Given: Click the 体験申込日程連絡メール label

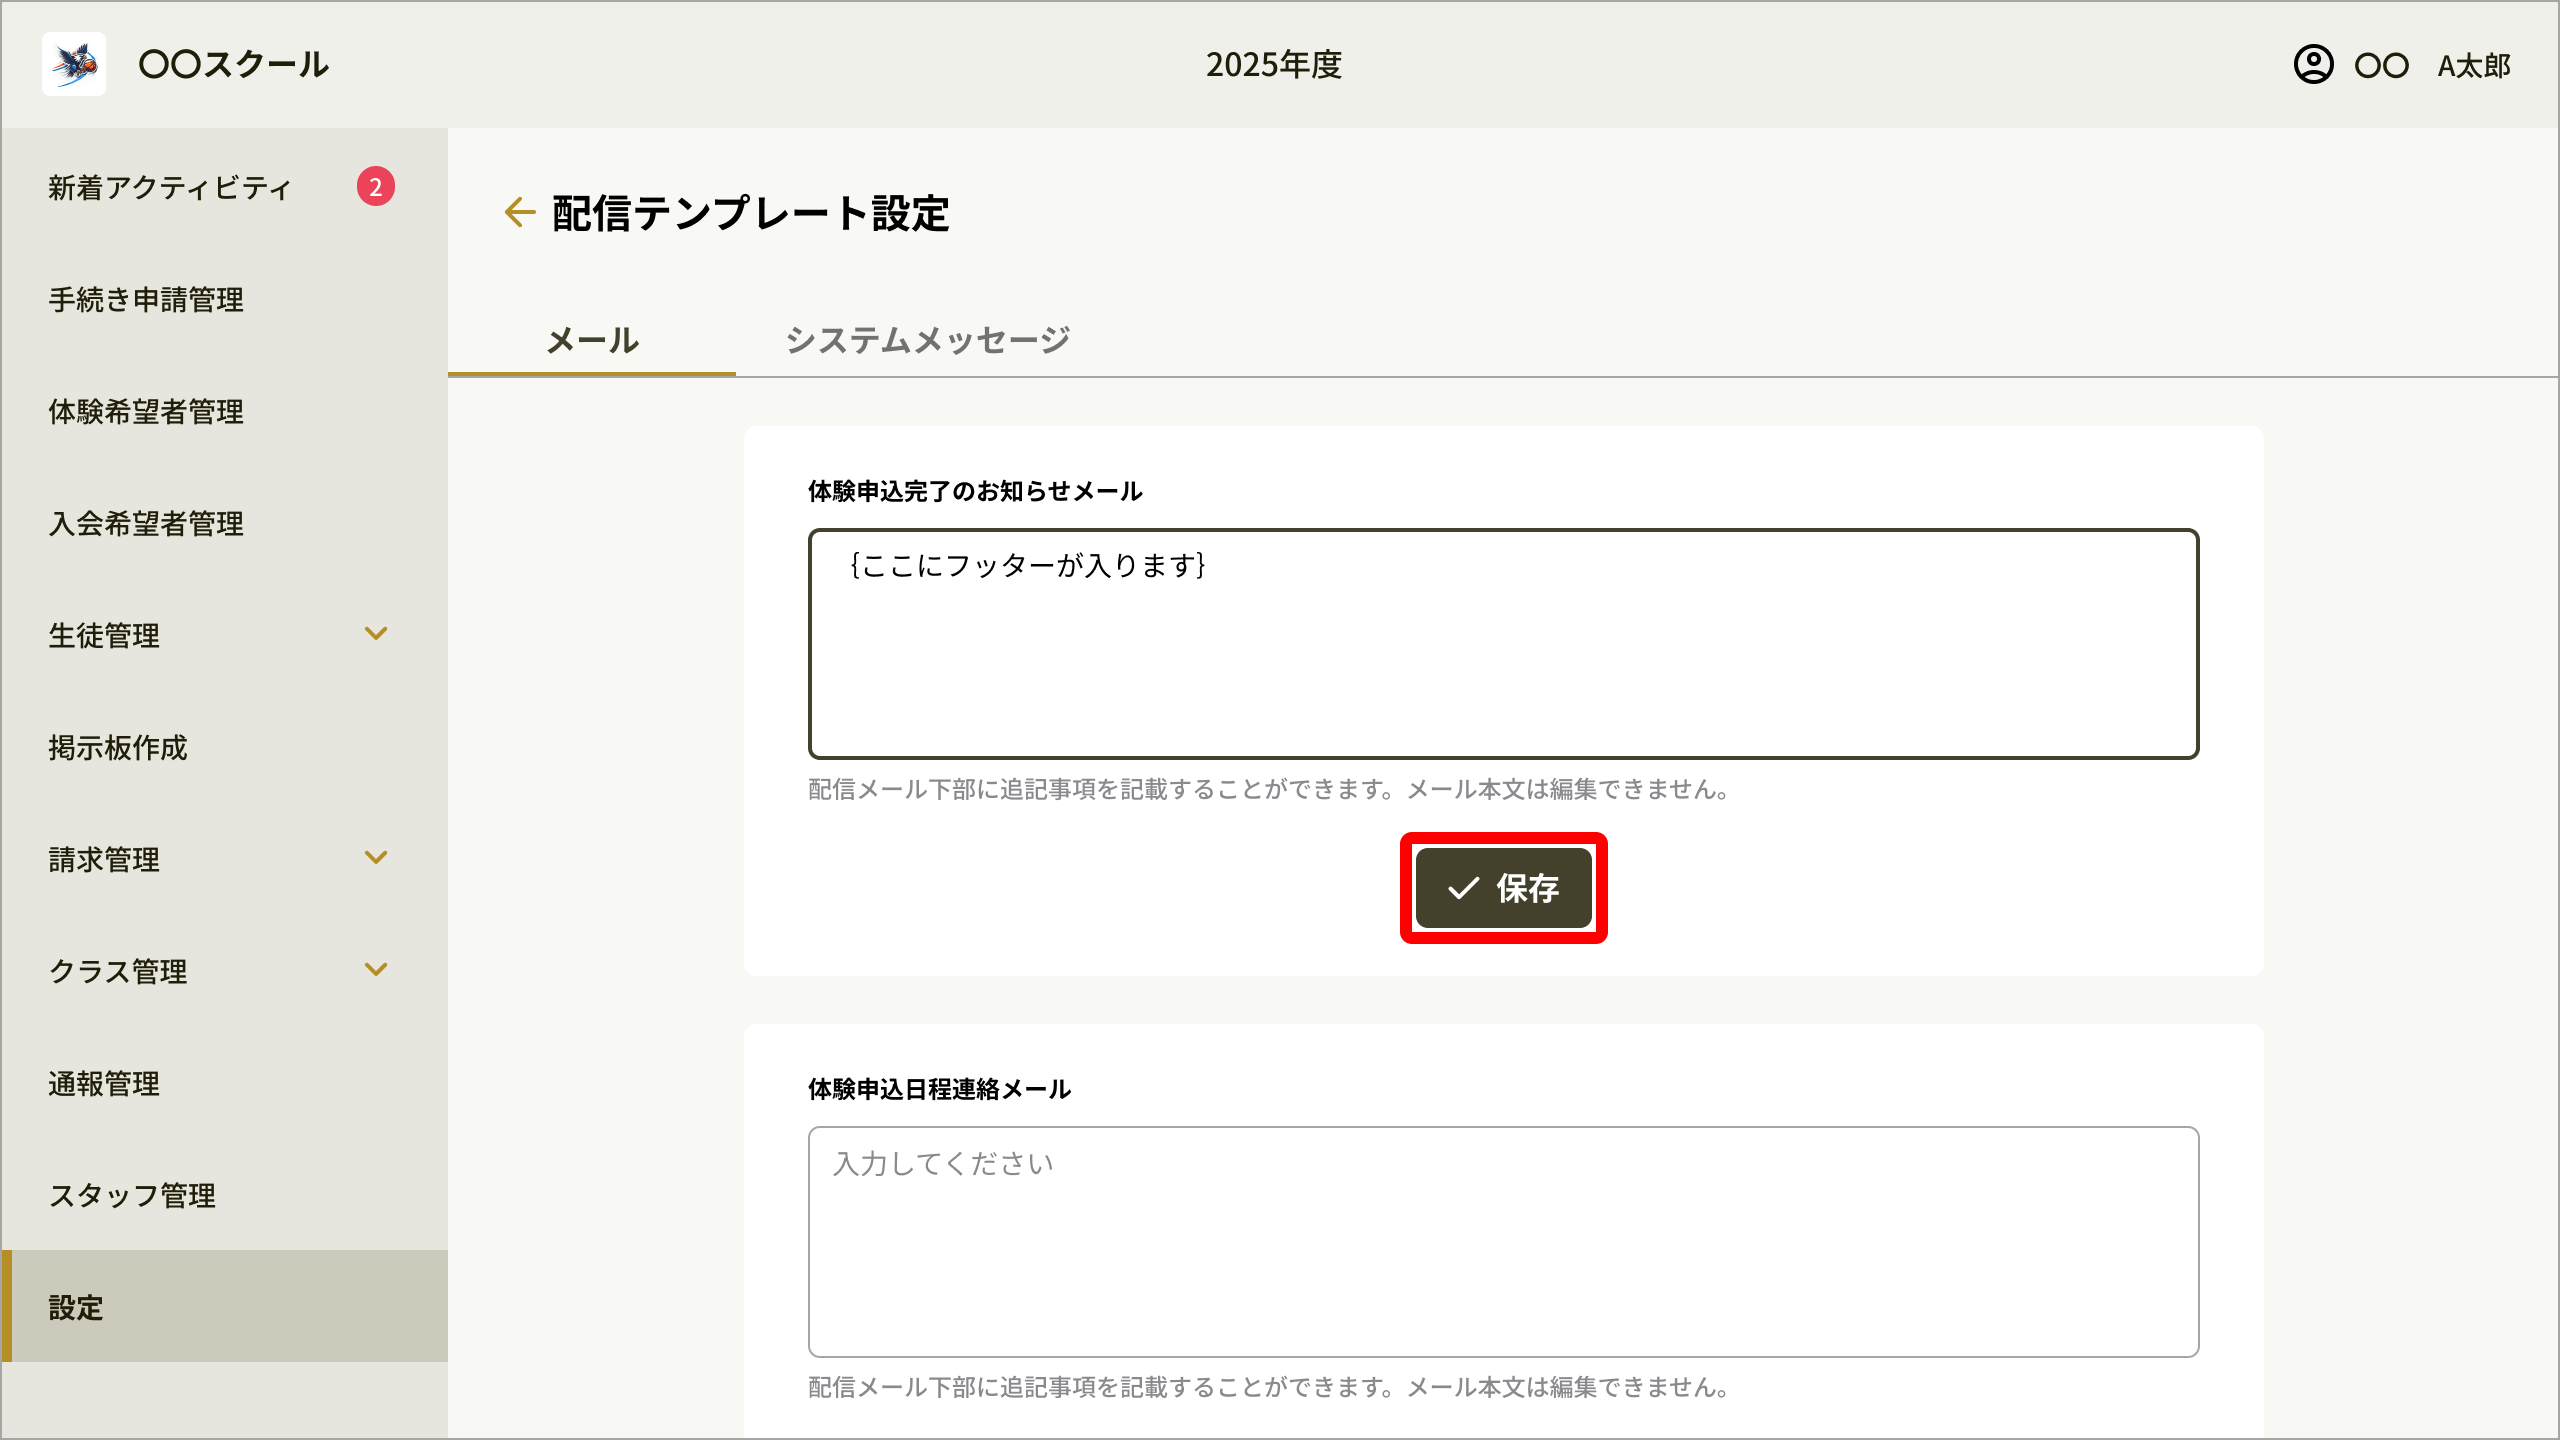Looking at the screenshot, I should (939, 1089).
